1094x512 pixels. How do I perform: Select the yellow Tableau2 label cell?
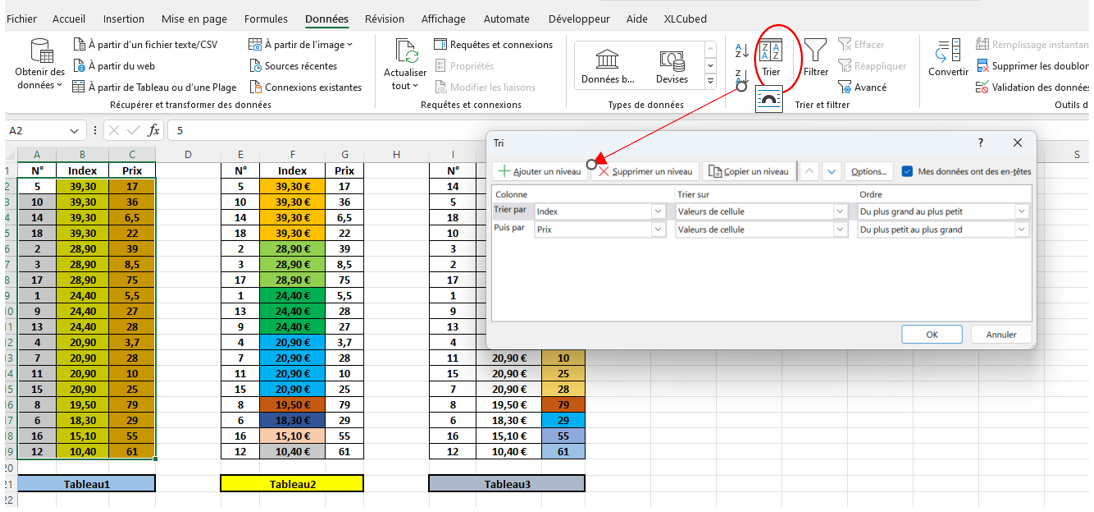click(x=292, y=483)
